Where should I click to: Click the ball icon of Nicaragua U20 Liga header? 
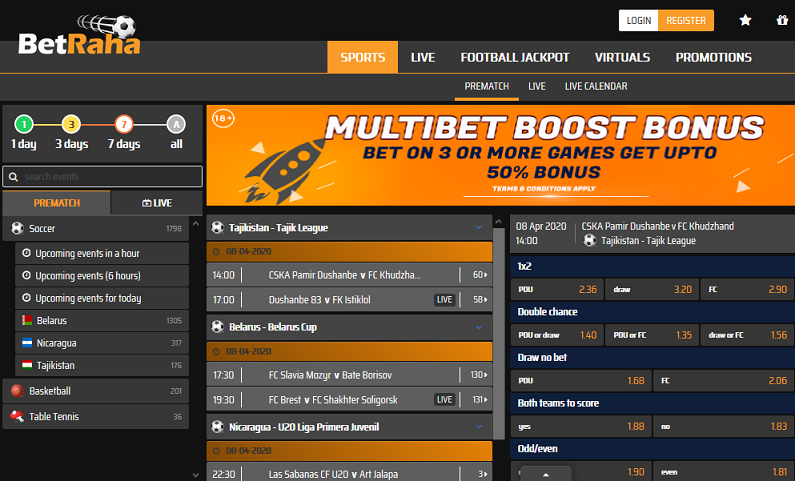click(x=218, y=427)
